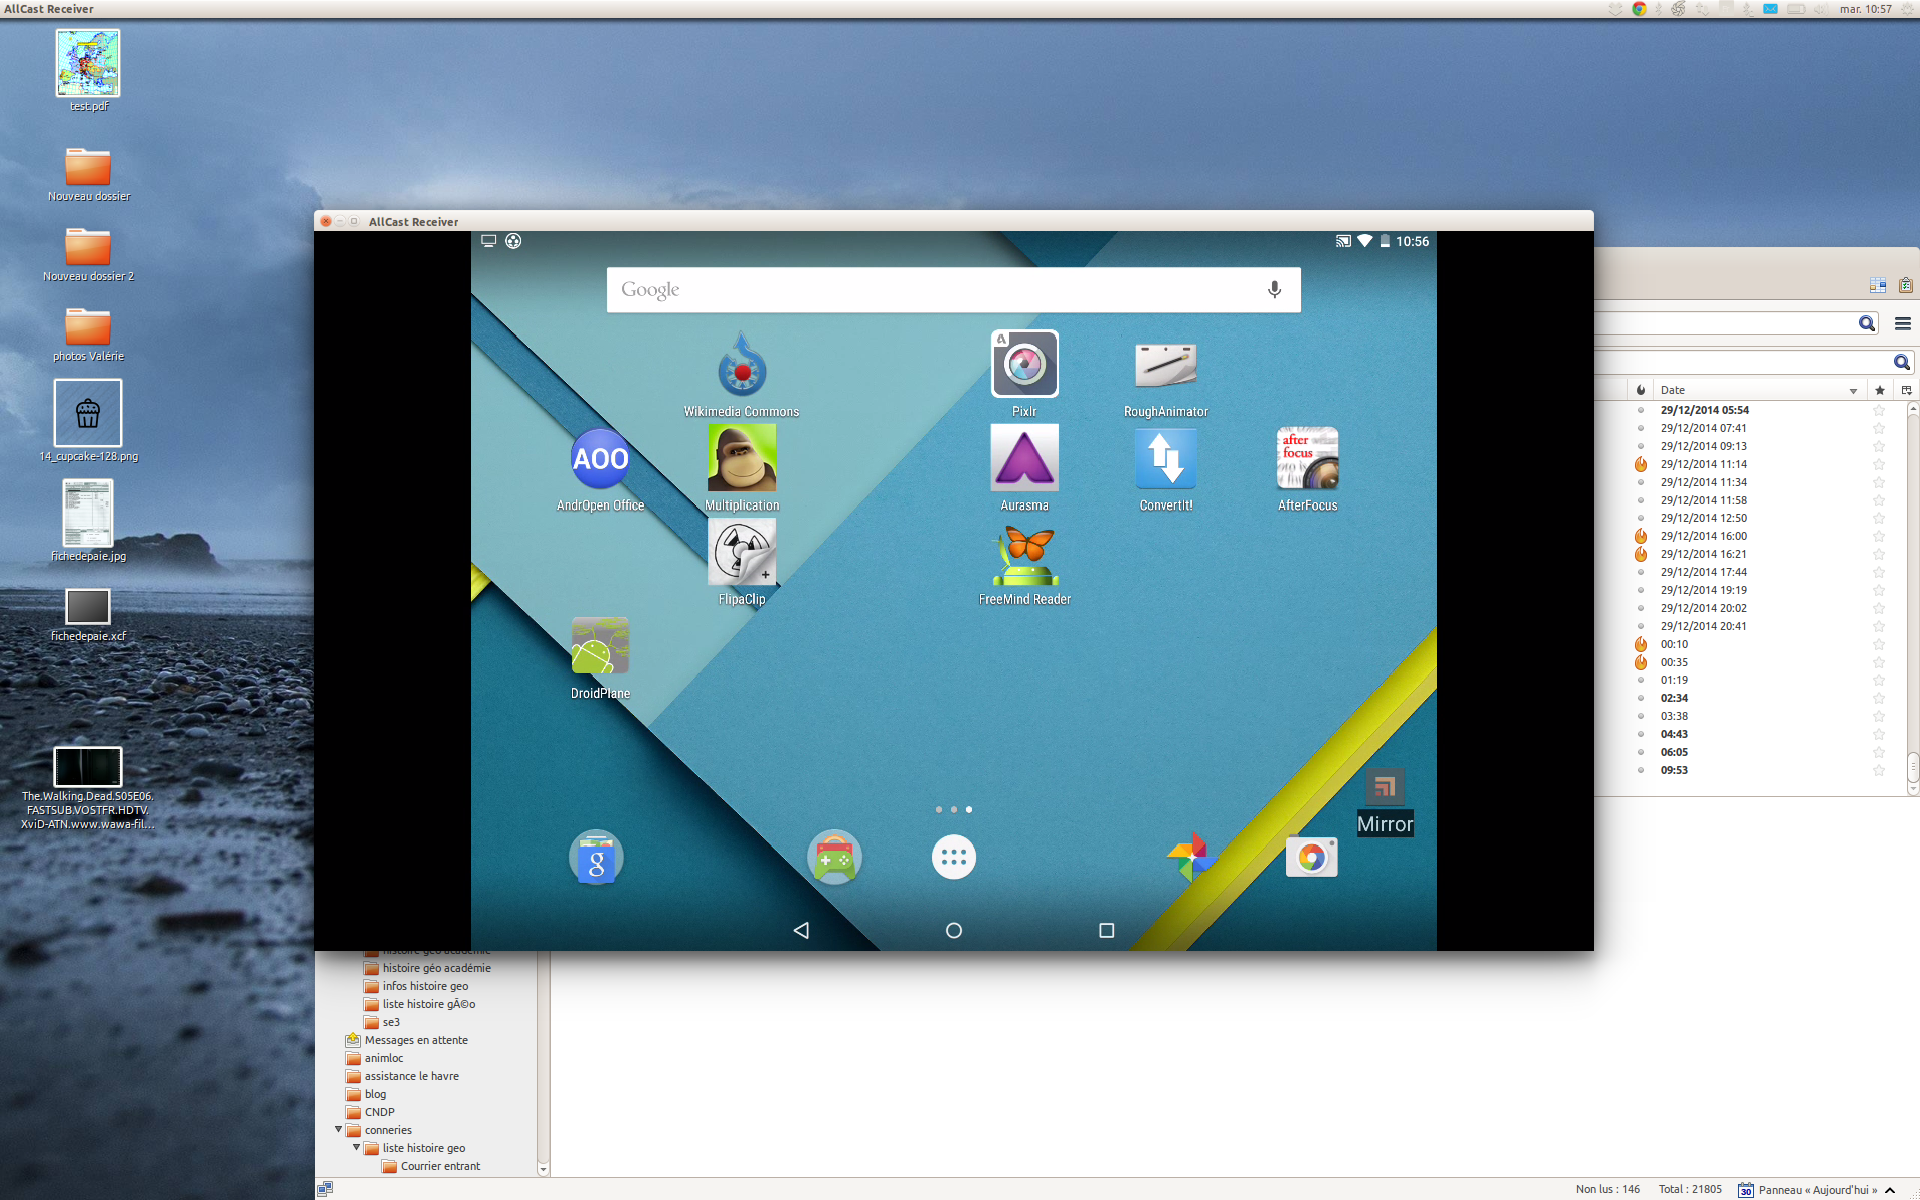This screenshot has height=1200, width=1920.
Task: Tap the Android Back navigation button
Action: coord(801,930)
